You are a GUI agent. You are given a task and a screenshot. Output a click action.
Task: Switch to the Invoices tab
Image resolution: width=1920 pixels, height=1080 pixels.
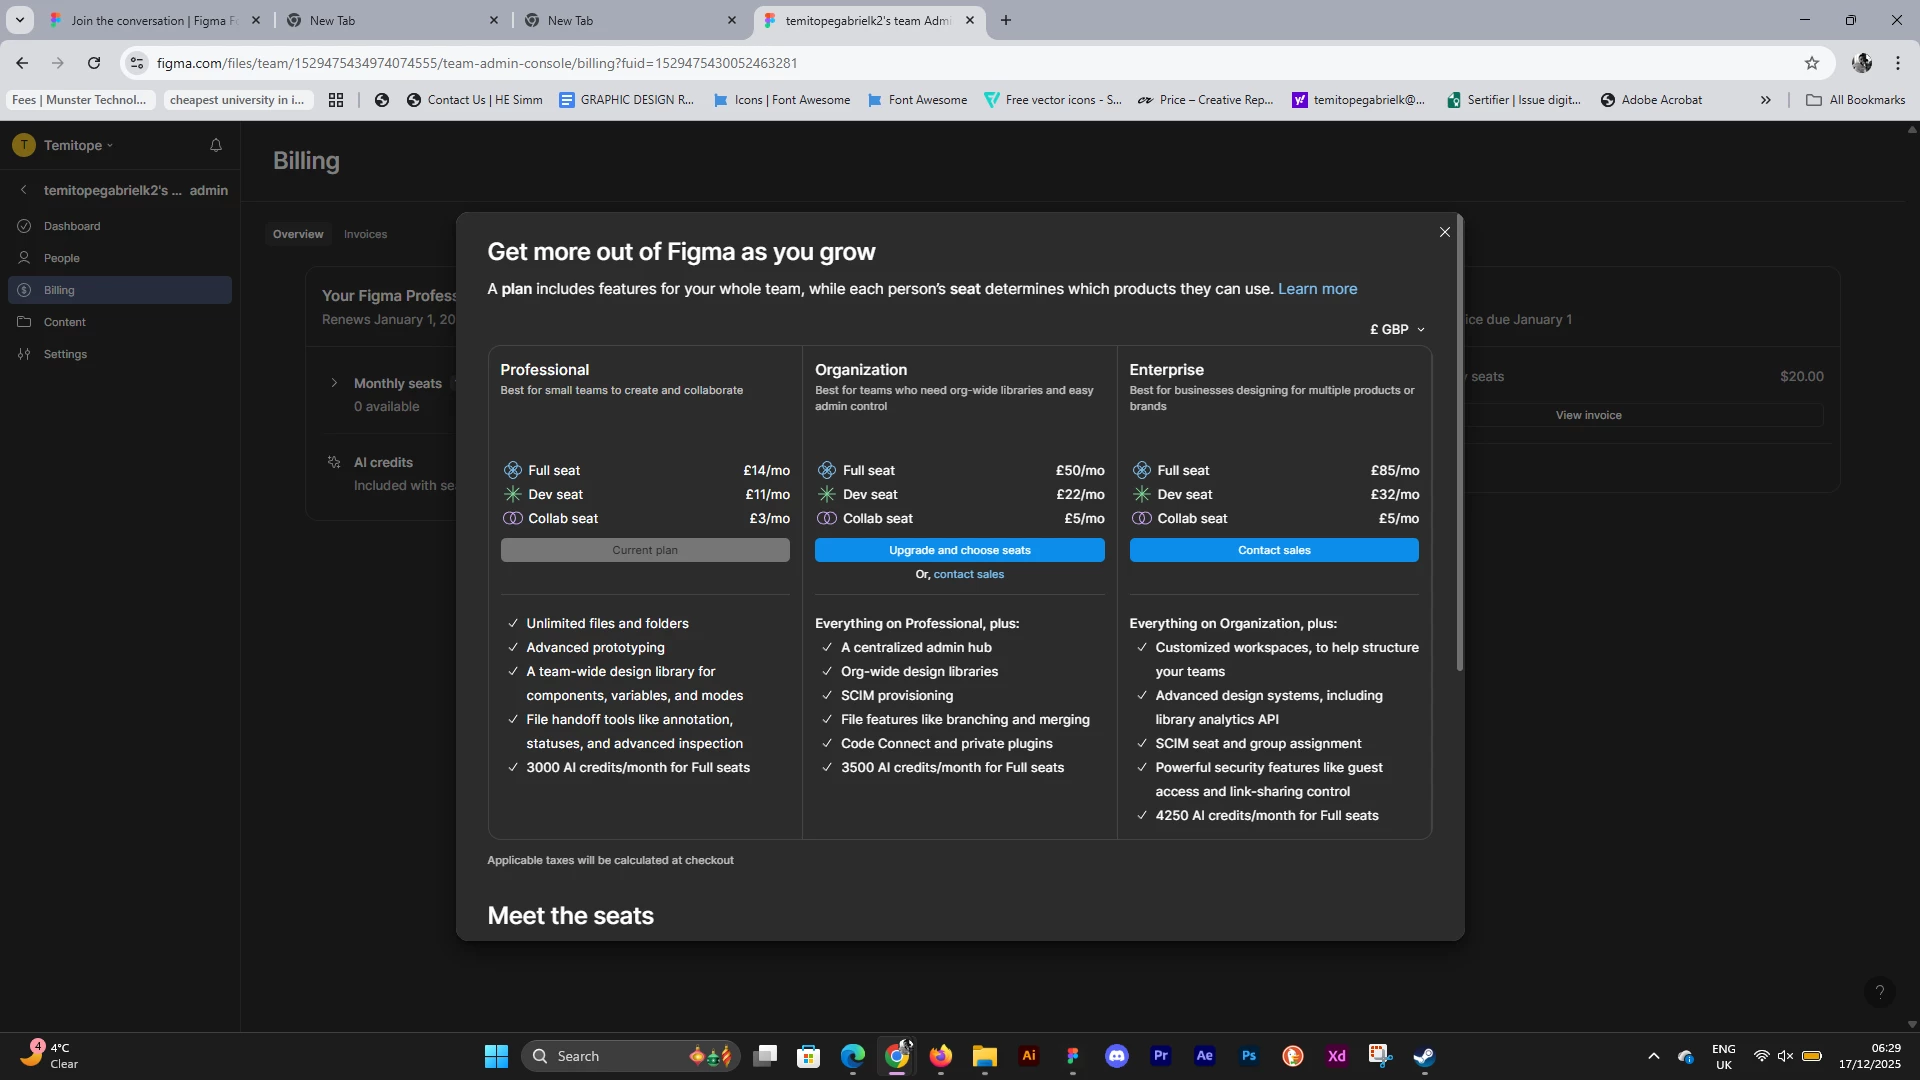pos(365,234)
